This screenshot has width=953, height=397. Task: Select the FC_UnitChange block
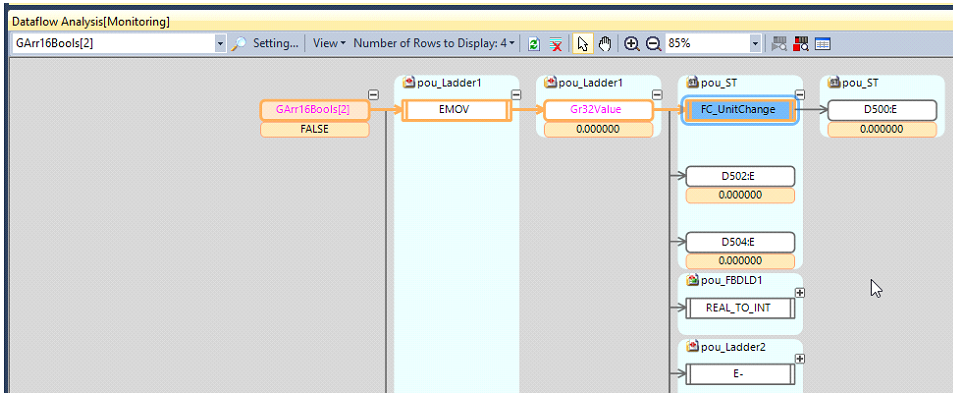[x=740, y=110]
